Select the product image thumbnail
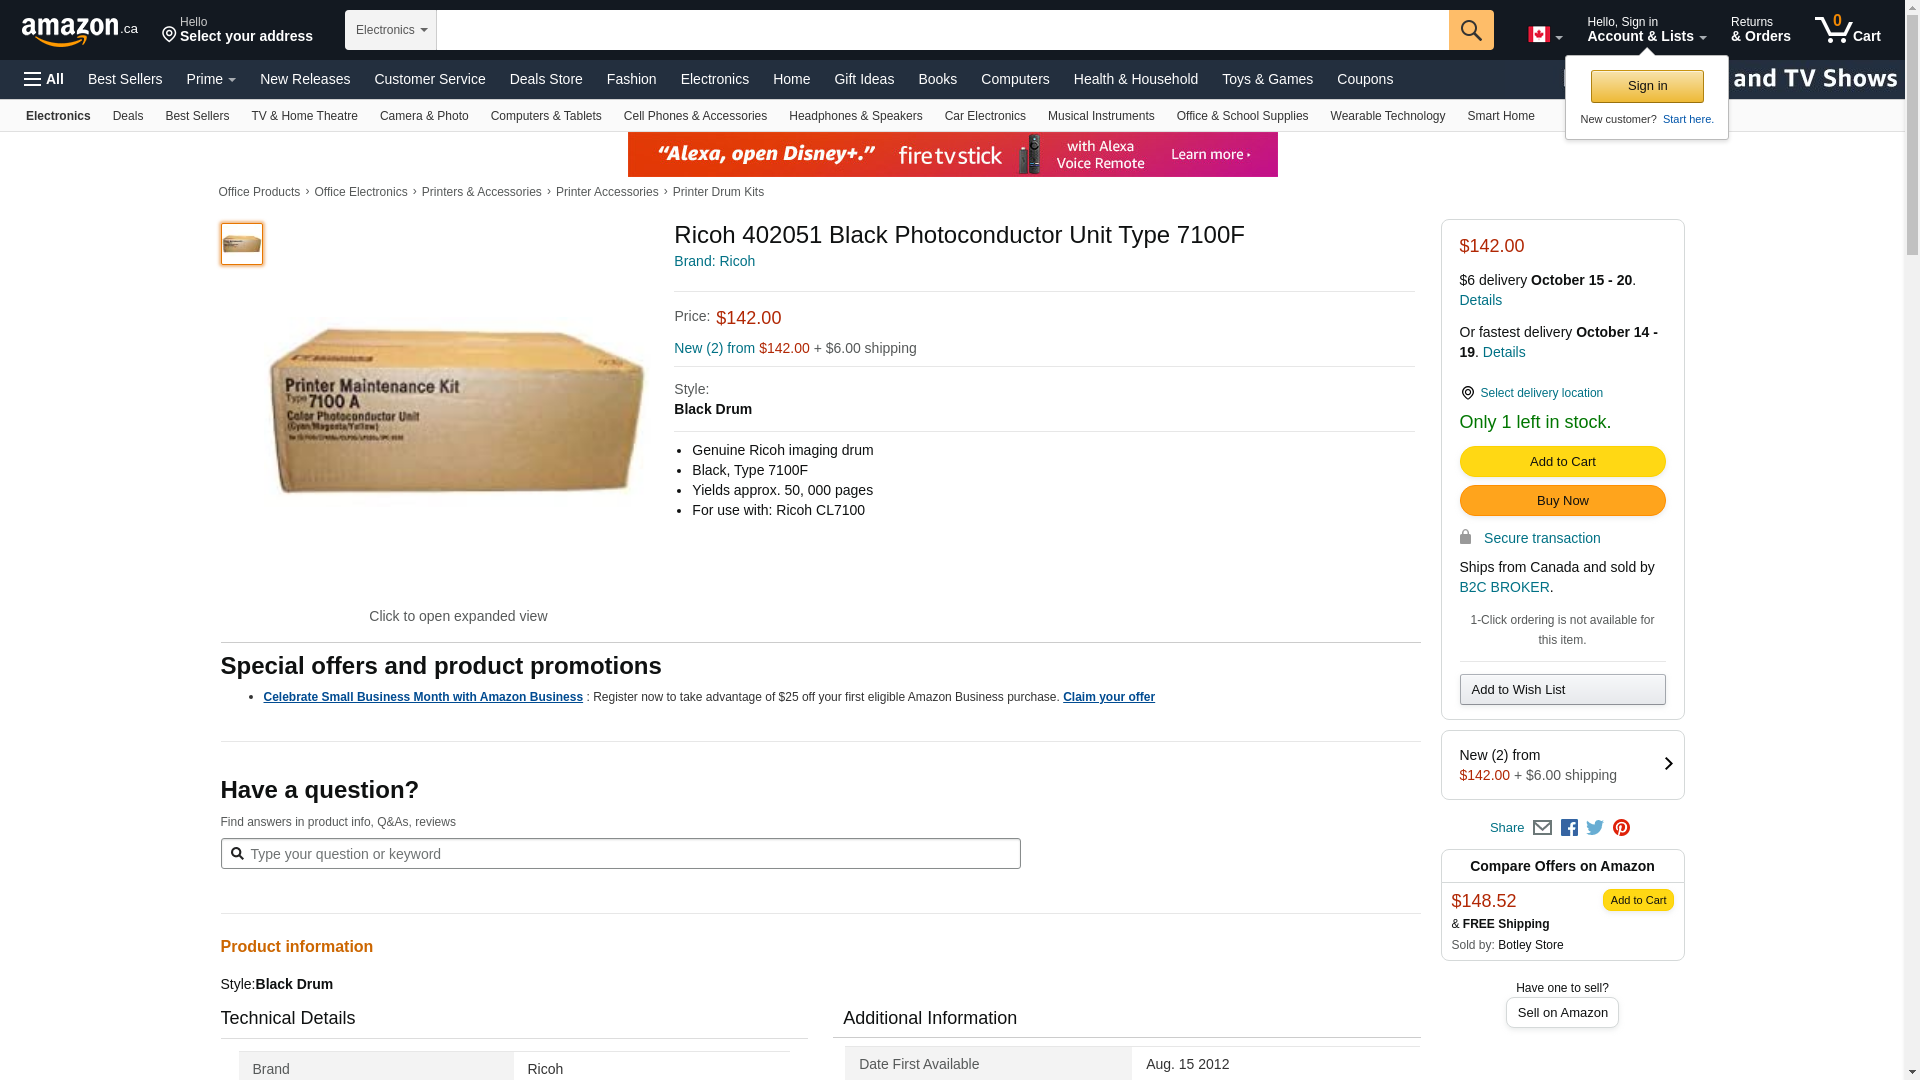Image resolution: width=1920 pixels, height=1080 pixels. coord(242,244)
